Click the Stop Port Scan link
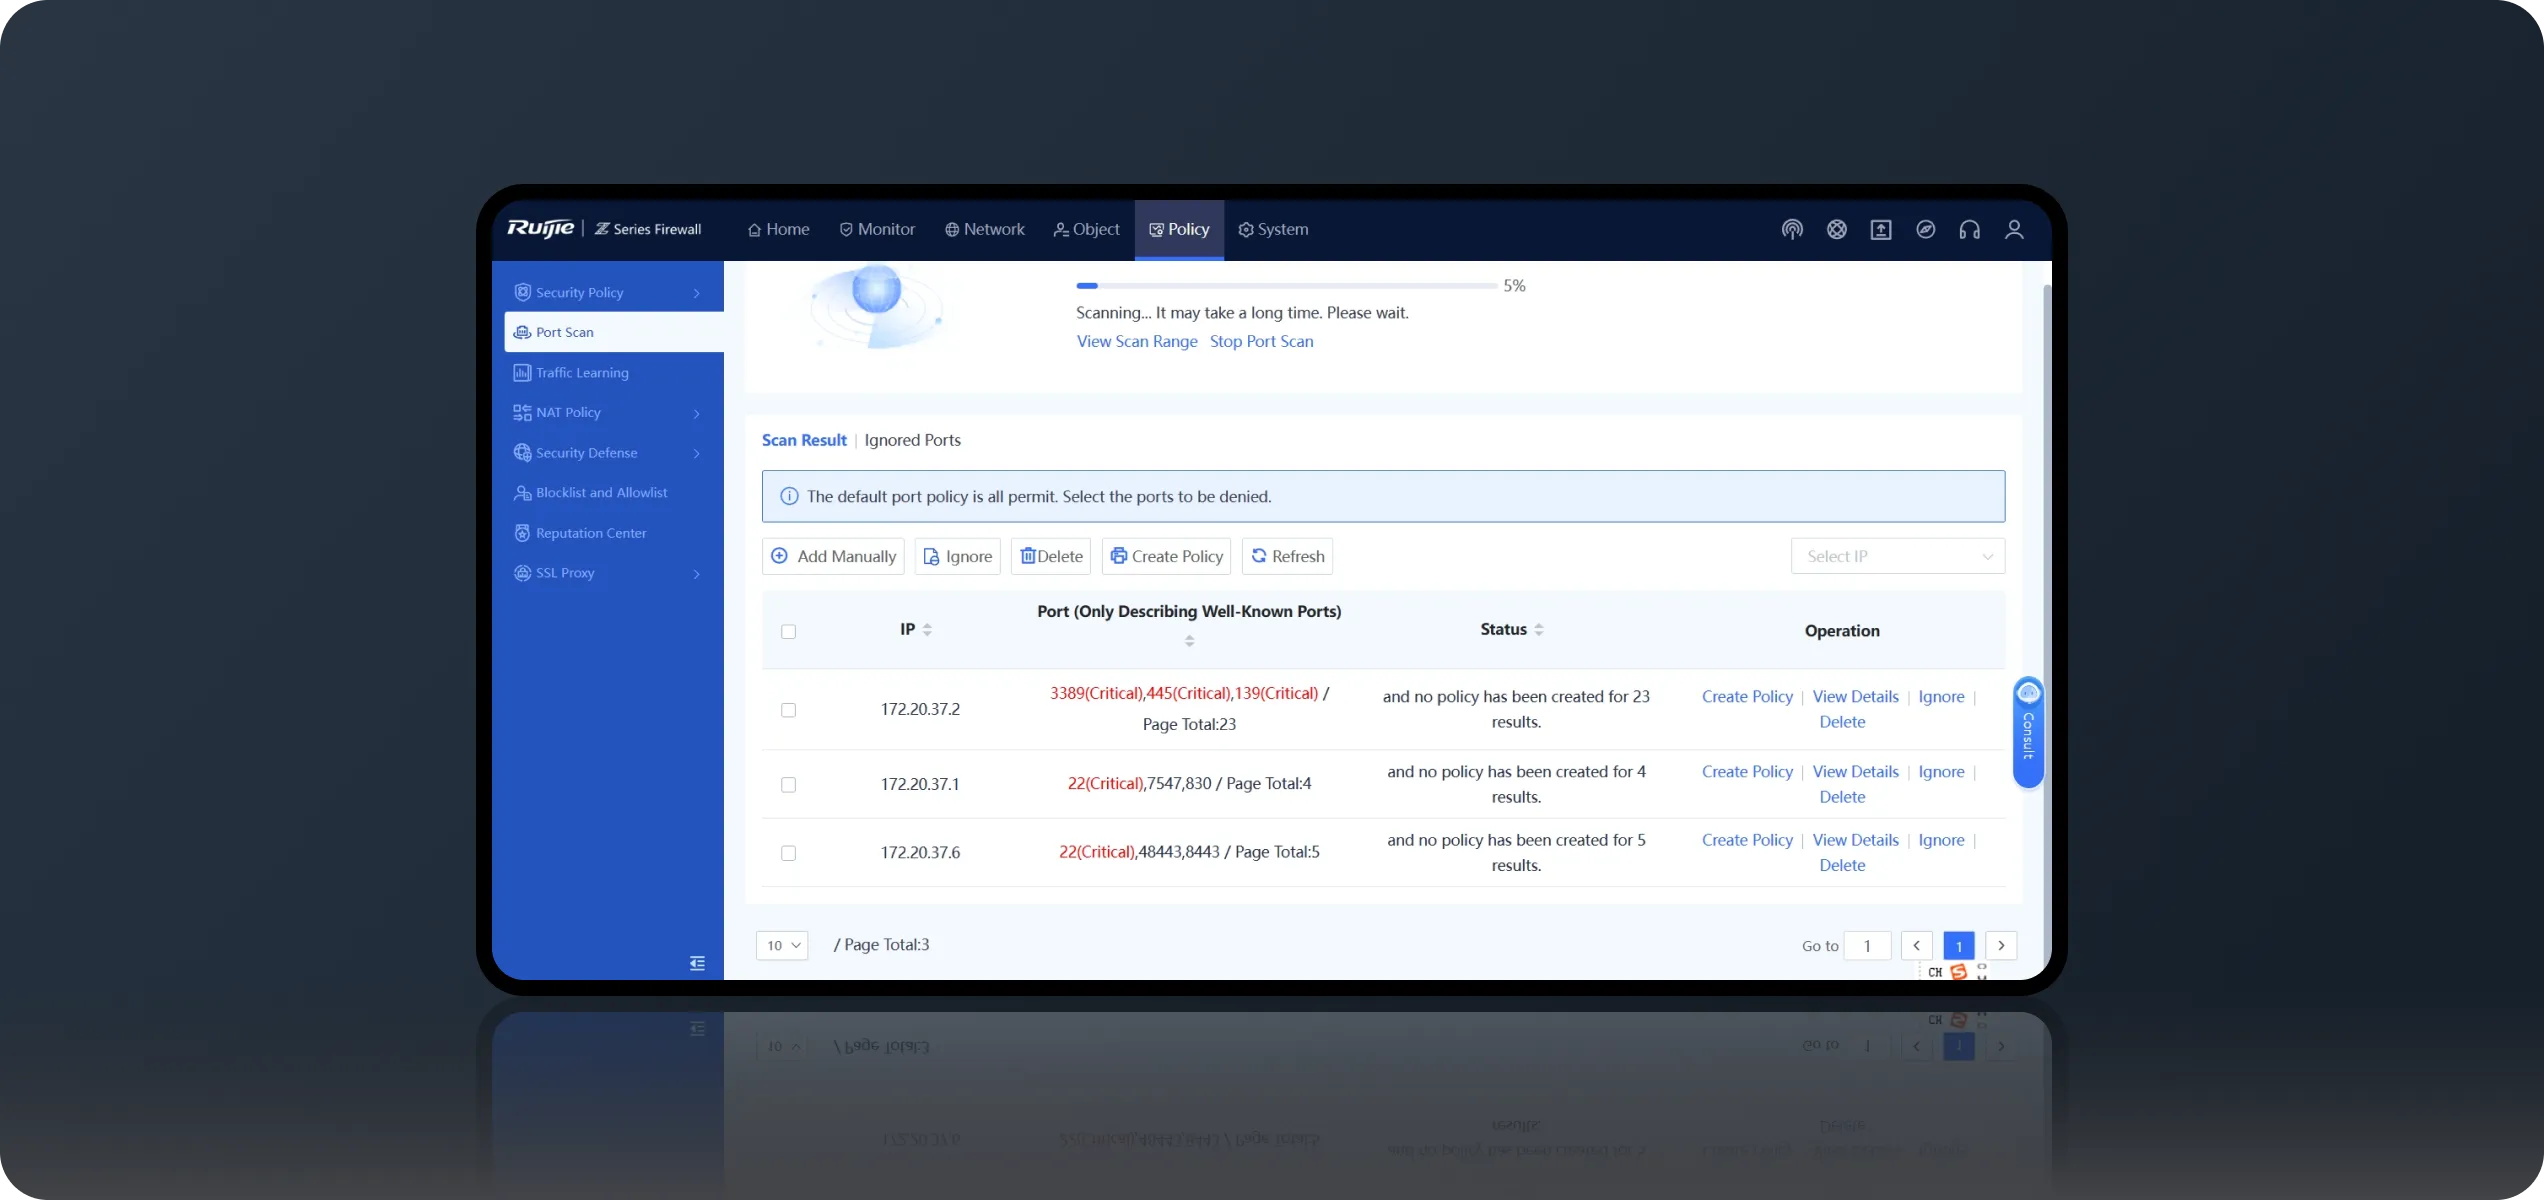 point(1261,341)
